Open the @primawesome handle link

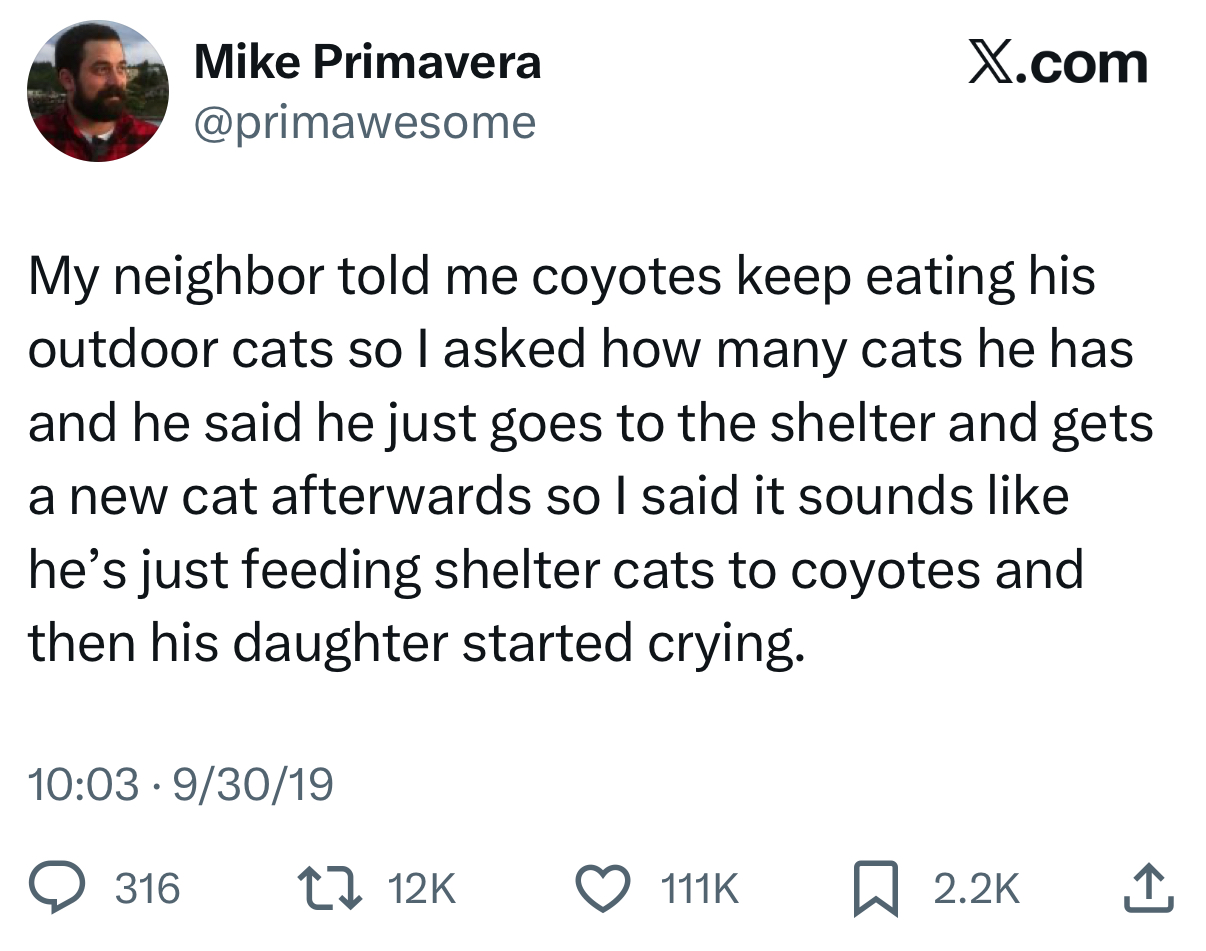pyautogui.click(x=364, y=123)
